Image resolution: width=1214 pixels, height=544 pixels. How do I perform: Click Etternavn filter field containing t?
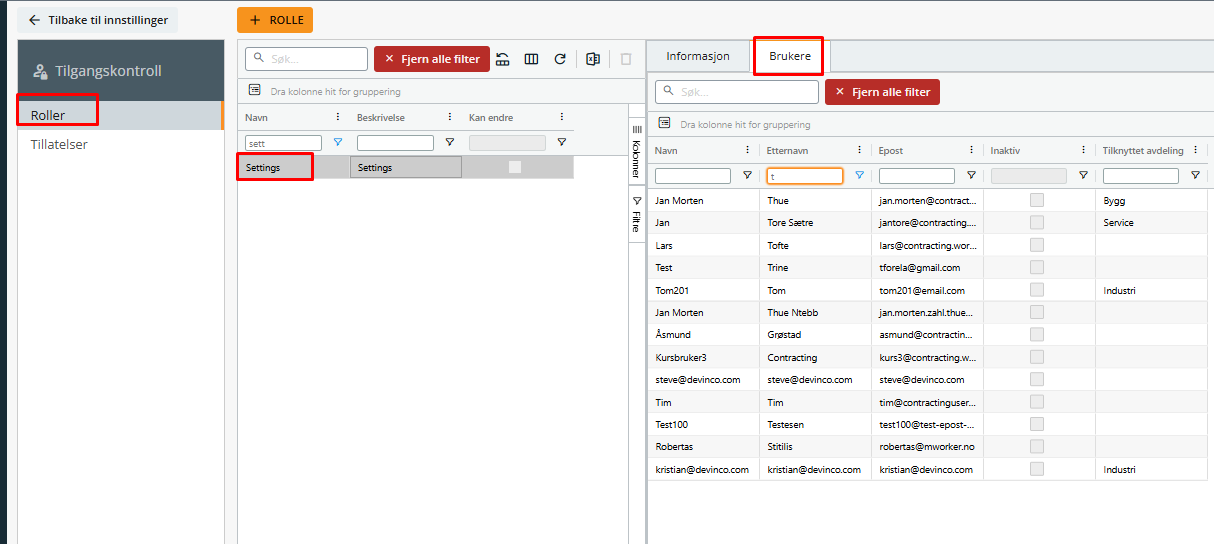[805, 176]
